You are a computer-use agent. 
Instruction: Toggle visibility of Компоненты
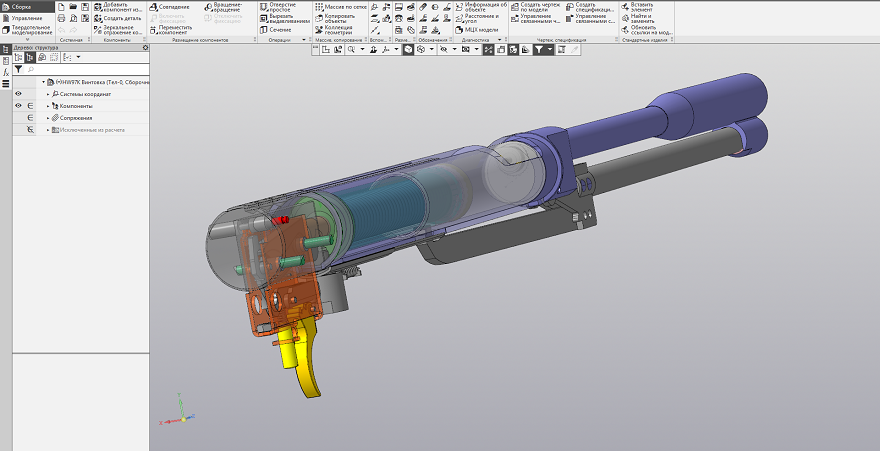[18, 106]
